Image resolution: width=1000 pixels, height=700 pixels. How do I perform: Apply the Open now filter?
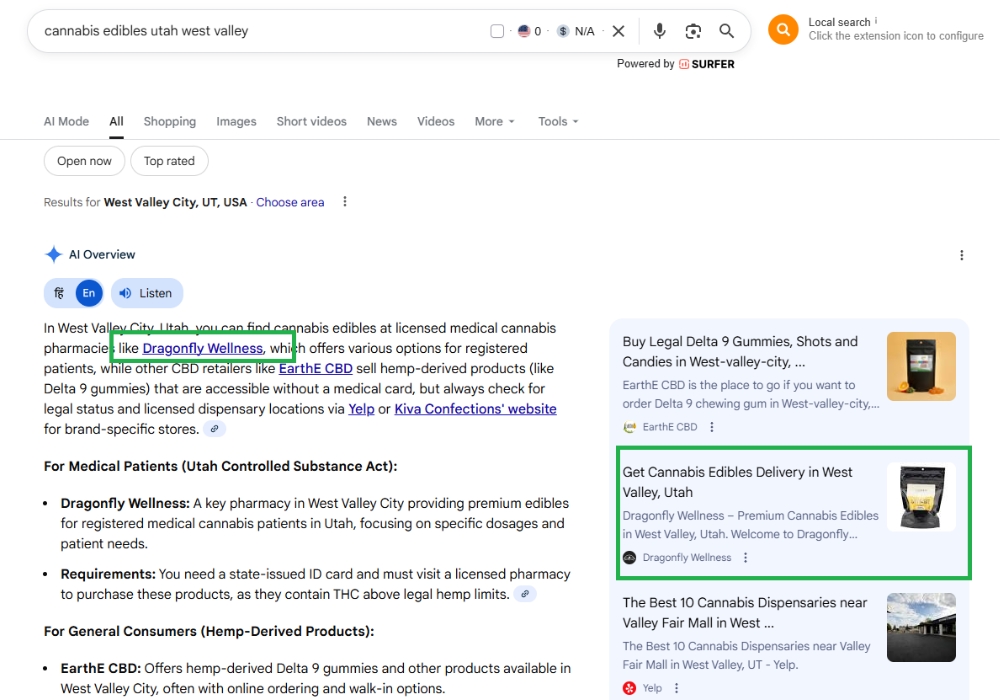click(x=84, y=161)
